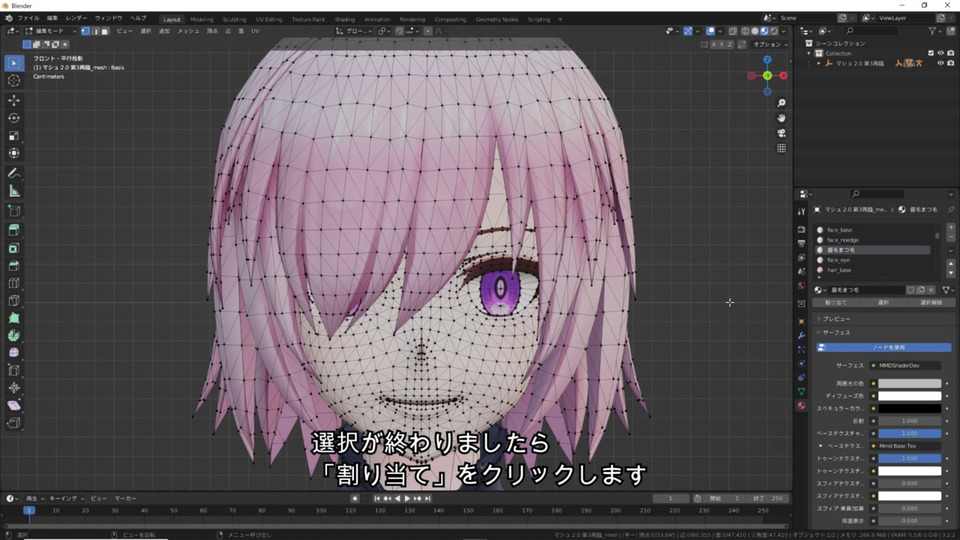Screen dimensions: 960x540
Task: Select the Extrude Region tool
Action: click(x=14, y=231)
